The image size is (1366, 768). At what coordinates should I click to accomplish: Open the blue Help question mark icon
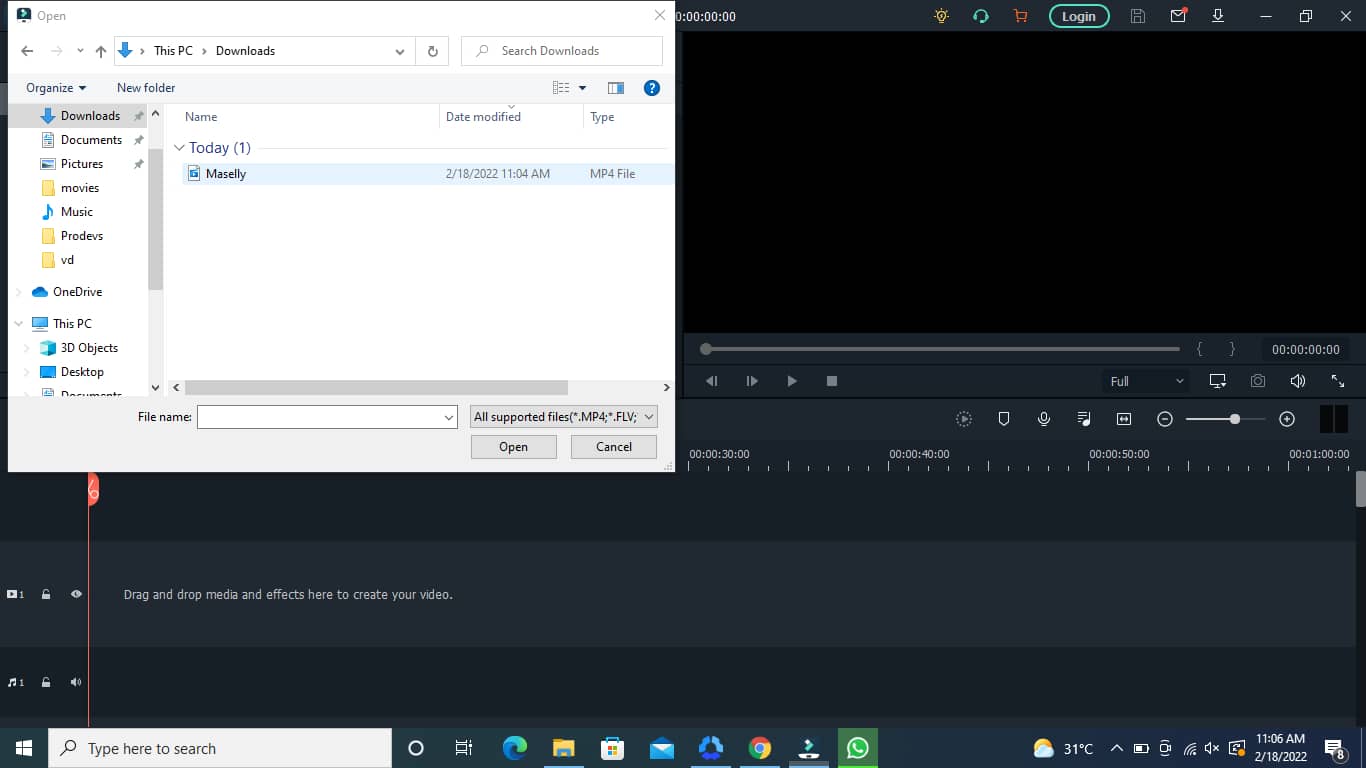652,88
